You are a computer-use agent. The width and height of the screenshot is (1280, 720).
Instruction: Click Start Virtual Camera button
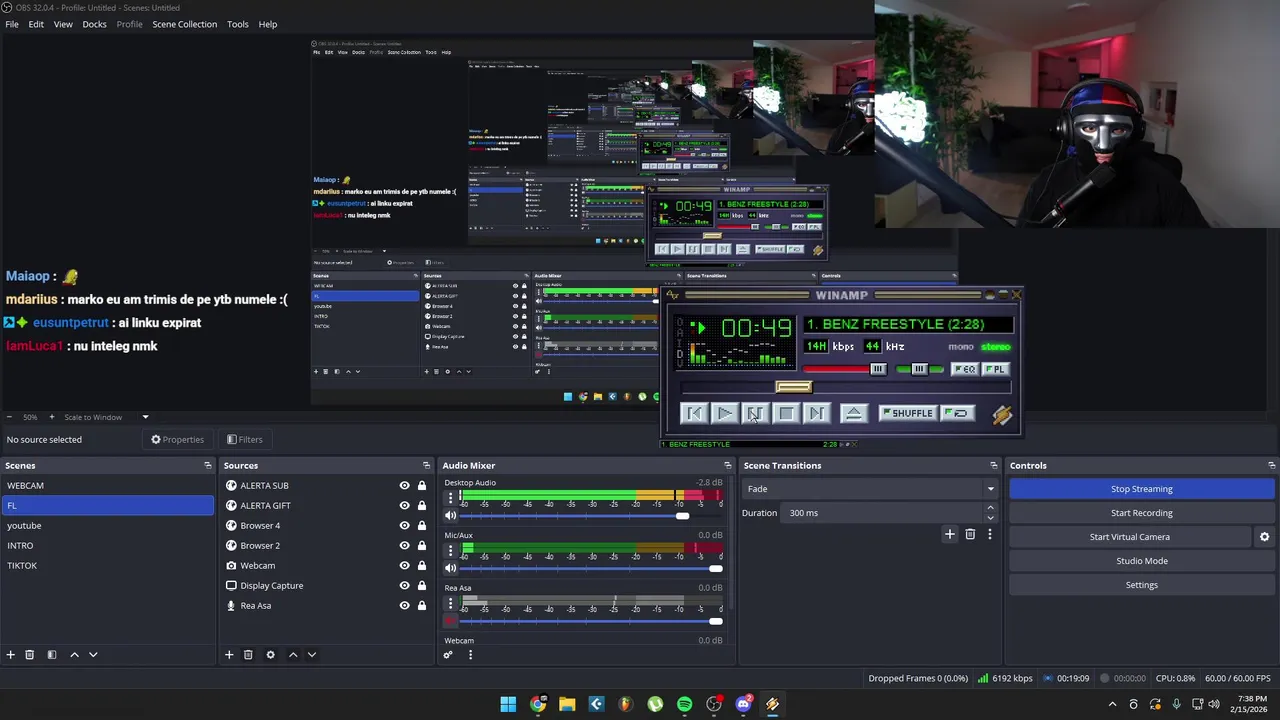coord(1129,537)
